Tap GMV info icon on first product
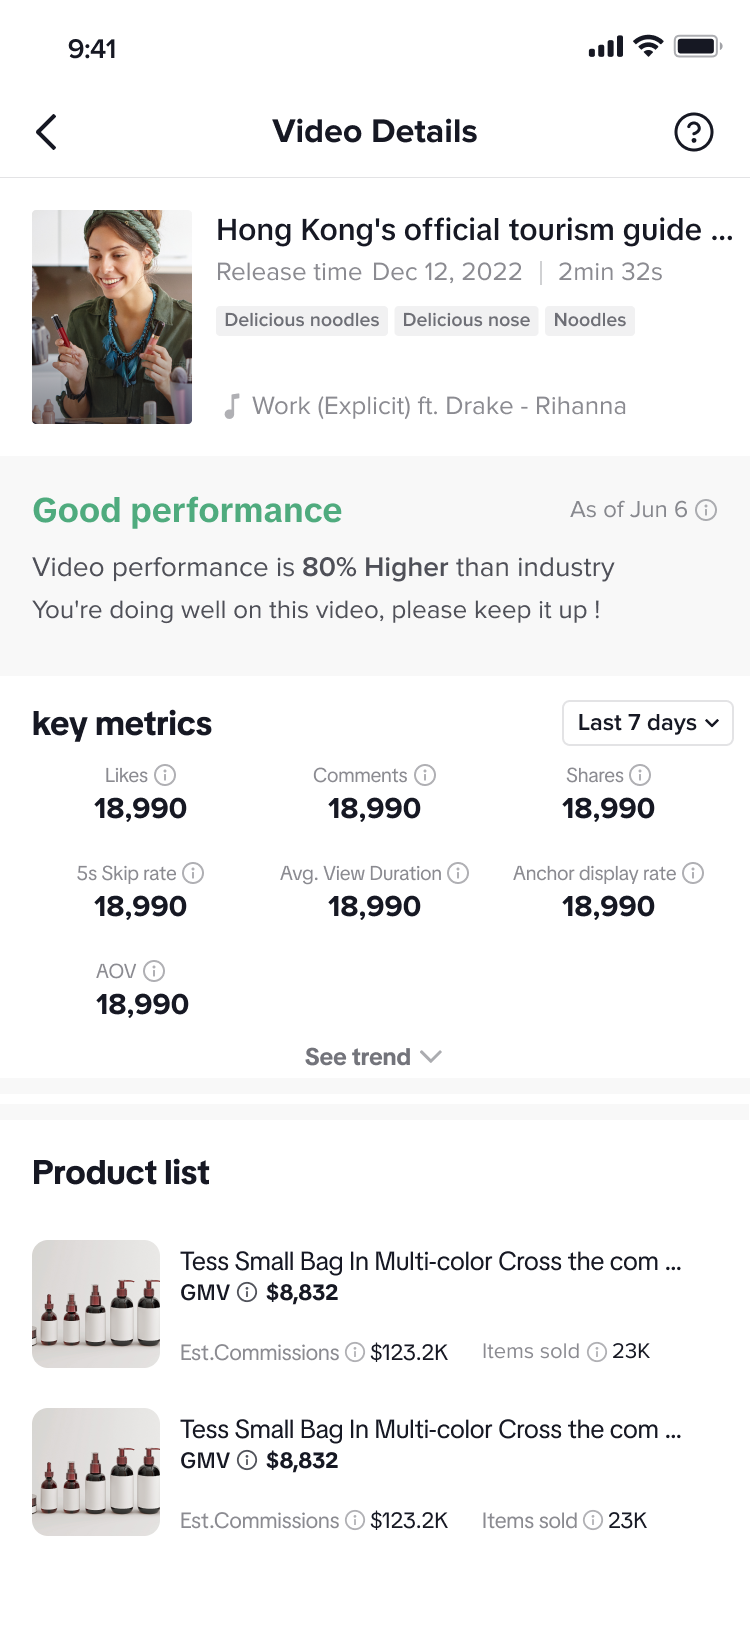750x1626 pixels. [x=247, y=1293]
